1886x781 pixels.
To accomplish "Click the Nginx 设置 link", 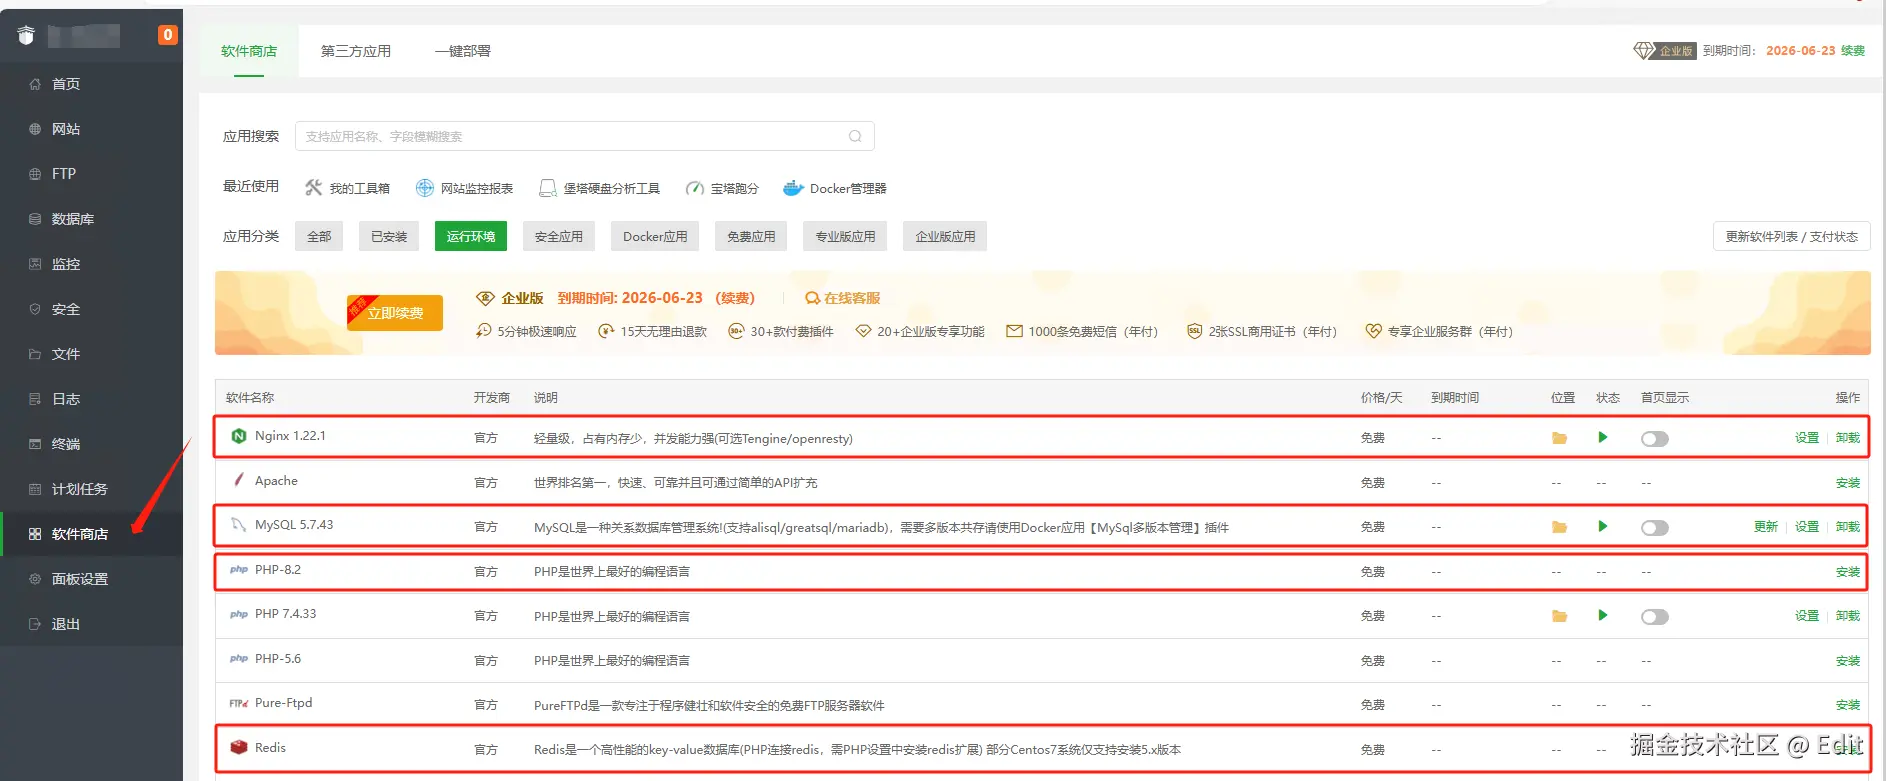I will 1807,438.
